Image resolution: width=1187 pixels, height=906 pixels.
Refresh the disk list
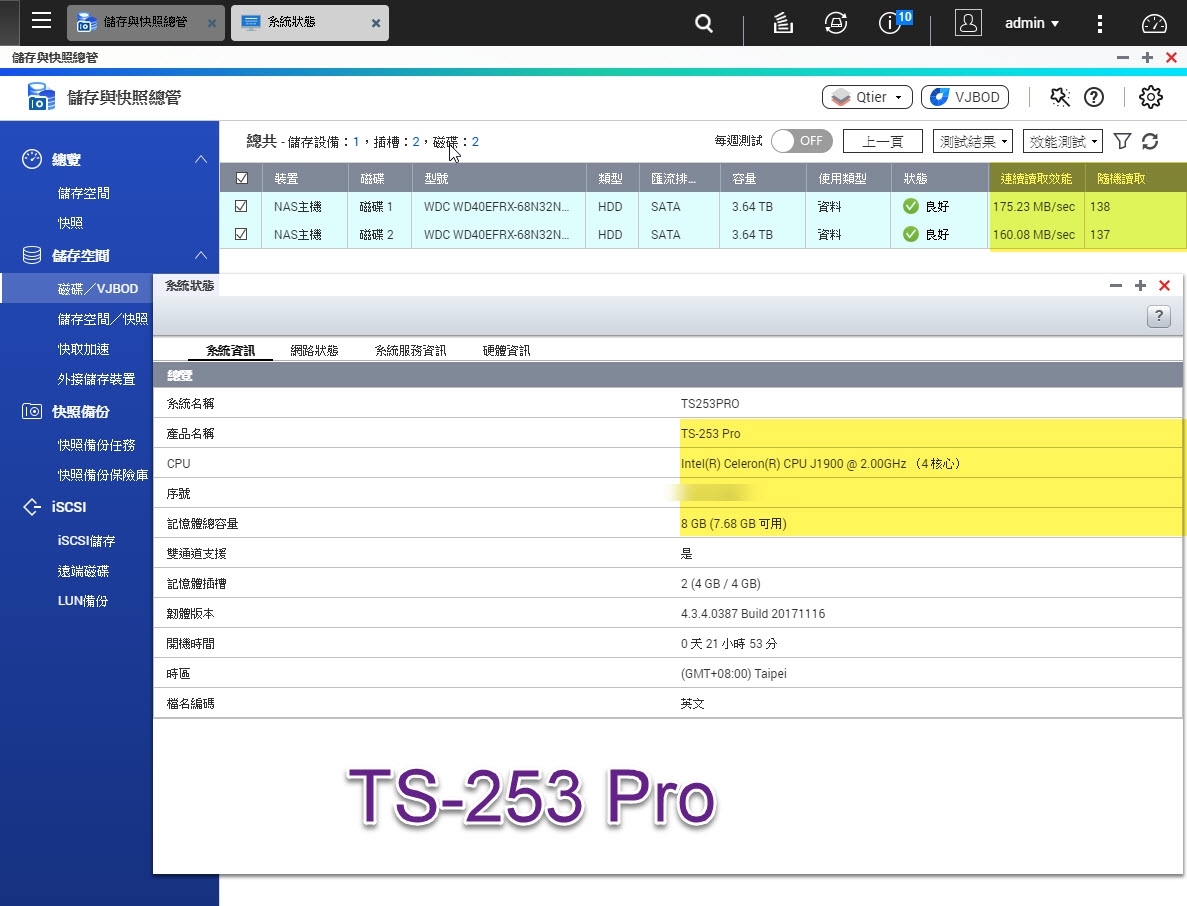[1151, 141]
